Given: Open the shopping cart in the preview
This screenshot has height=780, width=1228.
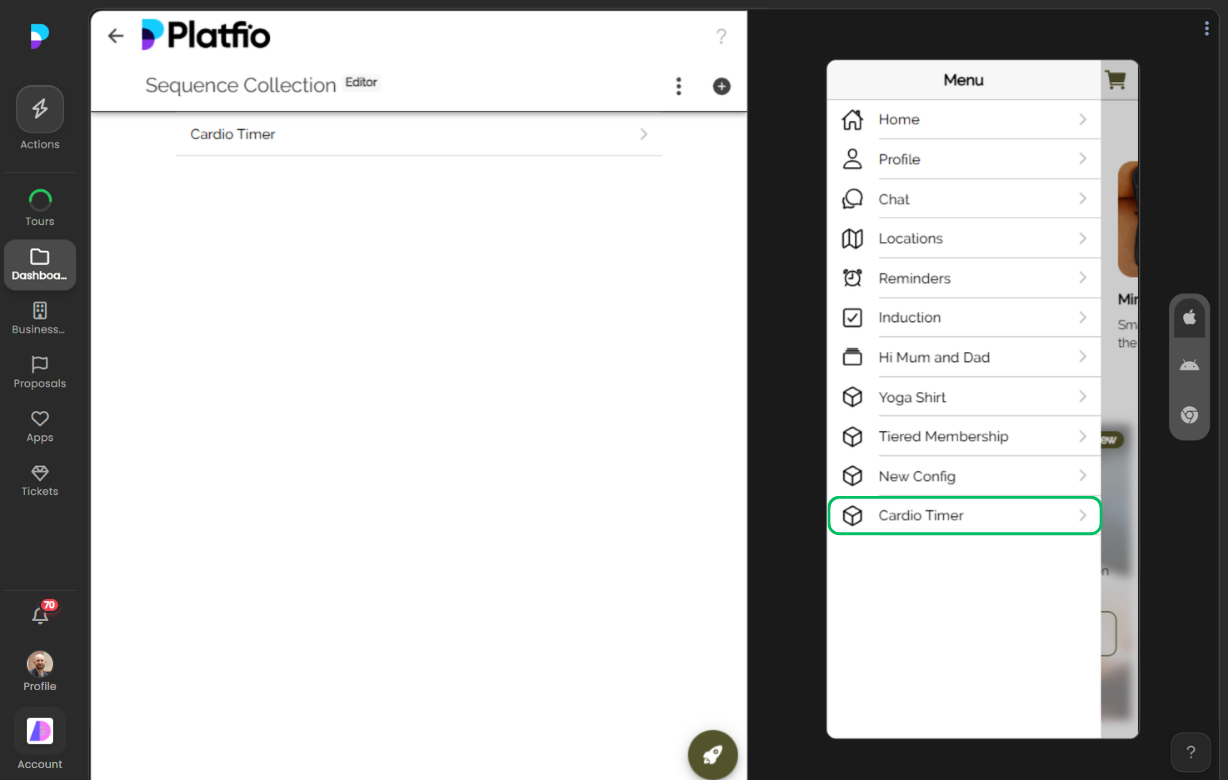Looking at the screenshot, I should coord(1116,80).
